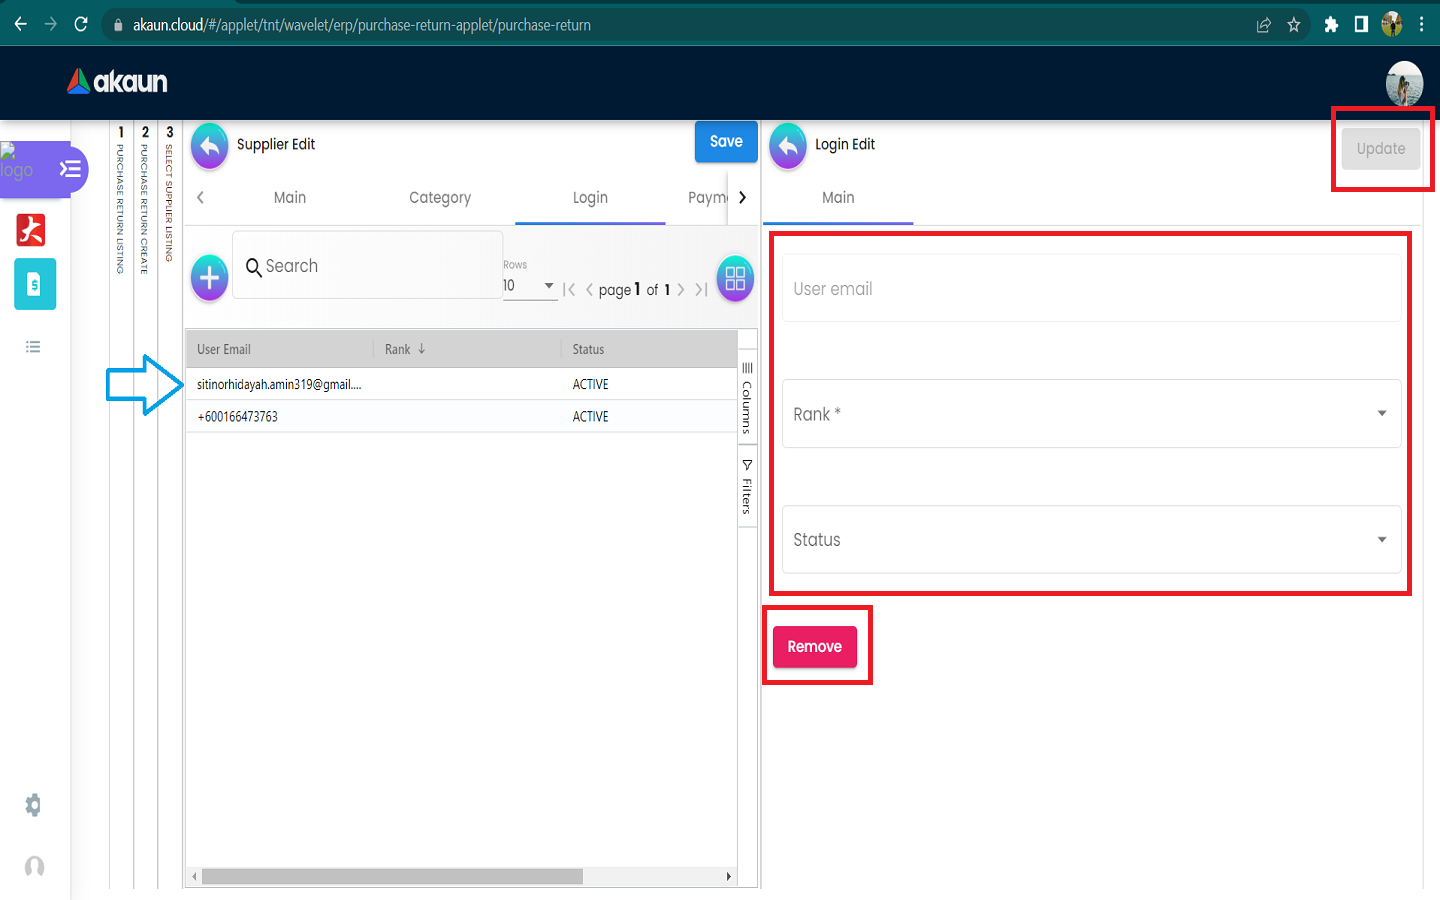Go back from Supplier Edit panel

pyautogui.click(x=210, y=146)
